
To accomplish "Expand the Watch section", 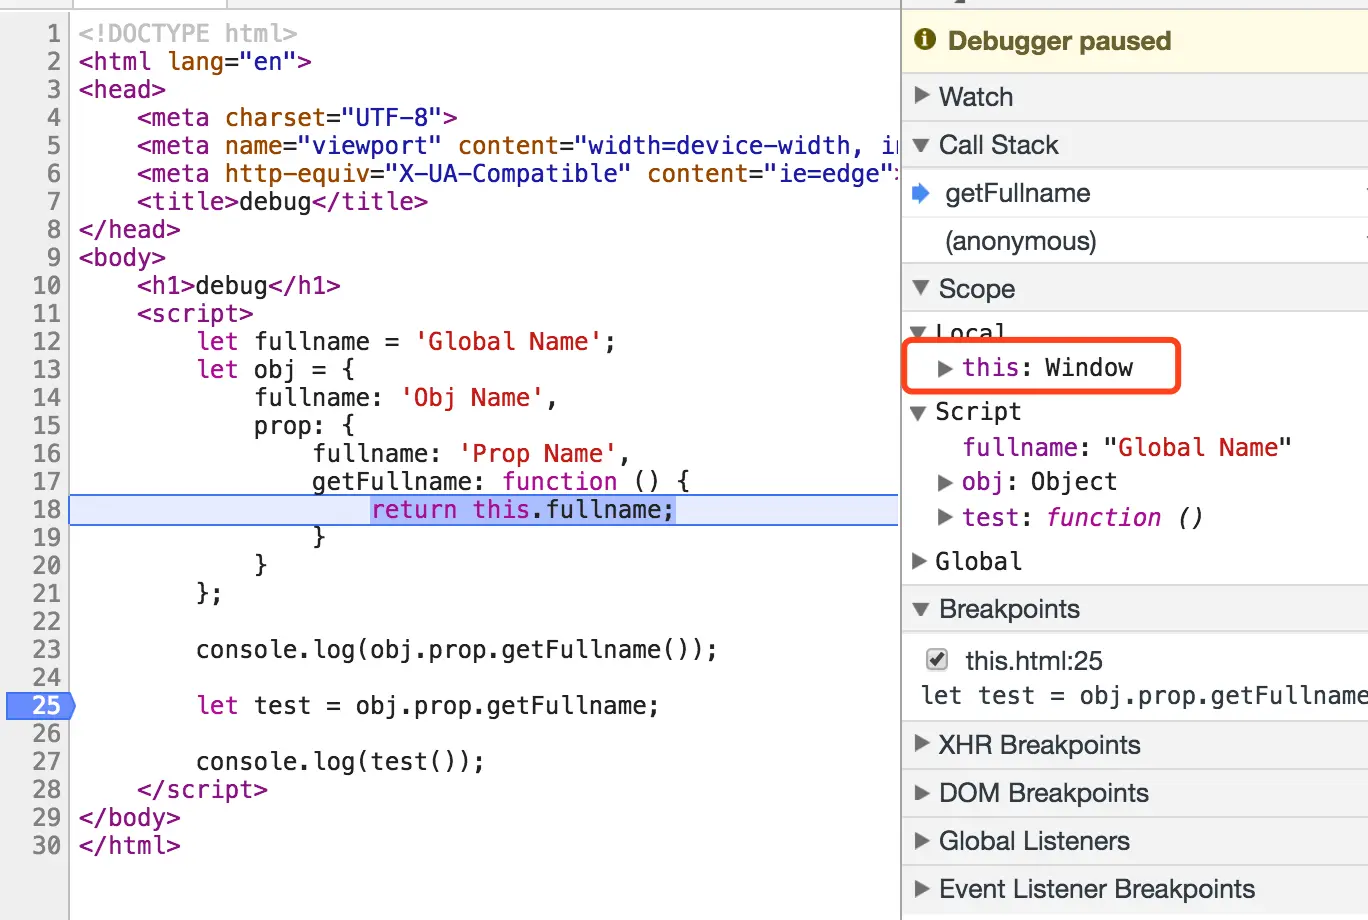I will tap(922, 96).
